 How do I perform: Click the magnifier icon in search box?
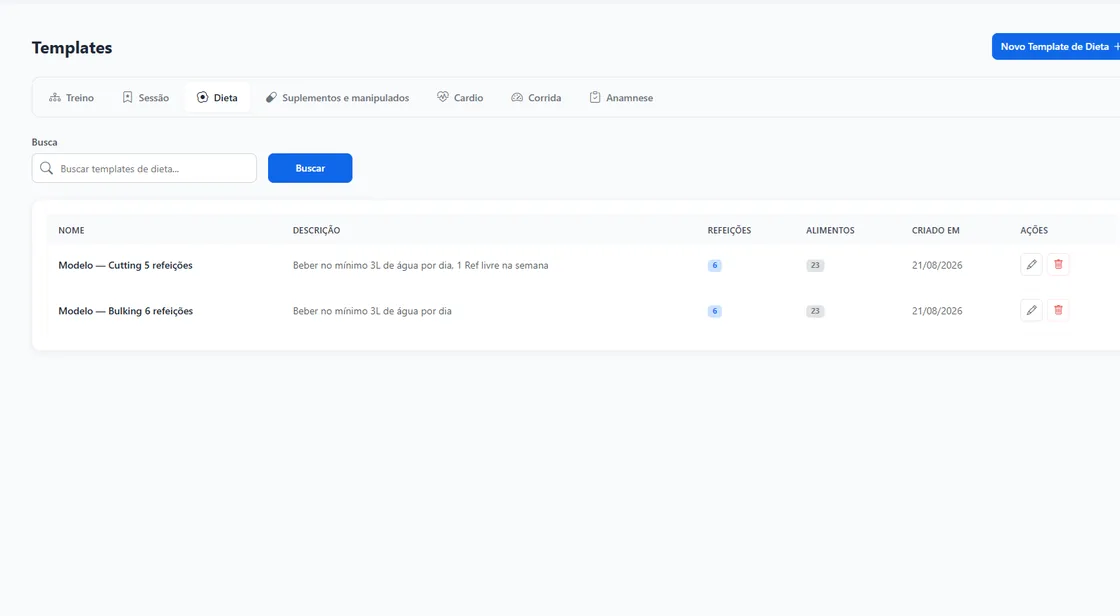[46, 169]
